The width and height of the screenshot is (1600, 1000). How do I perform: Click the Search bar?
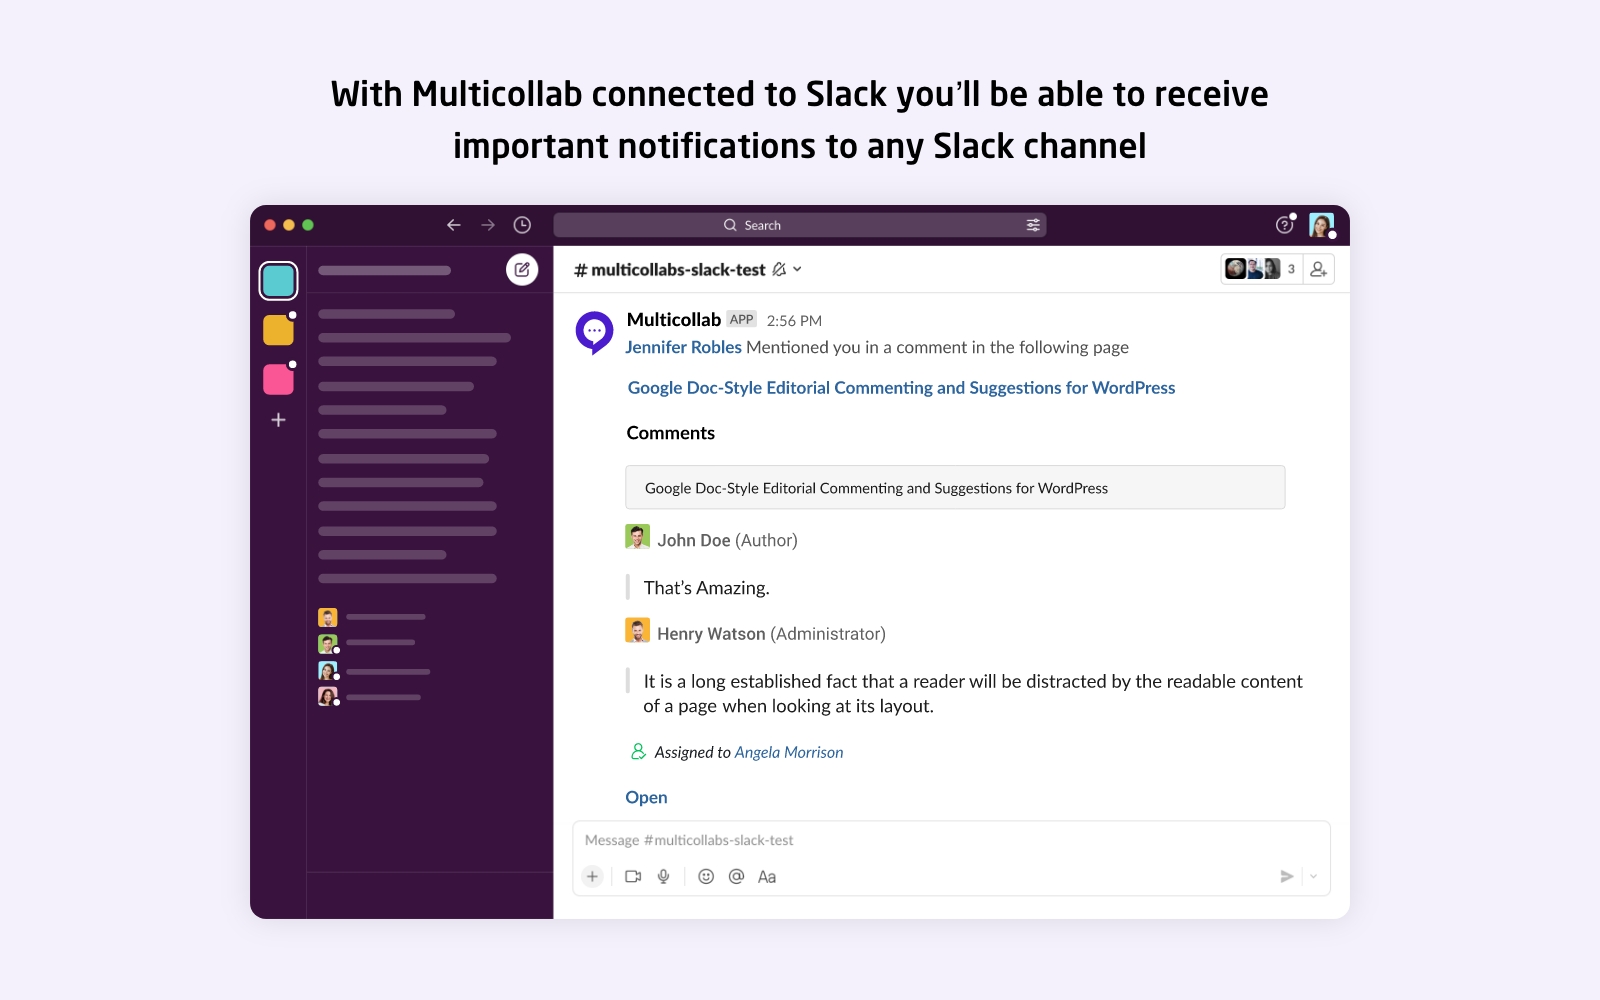pos(800,225)
